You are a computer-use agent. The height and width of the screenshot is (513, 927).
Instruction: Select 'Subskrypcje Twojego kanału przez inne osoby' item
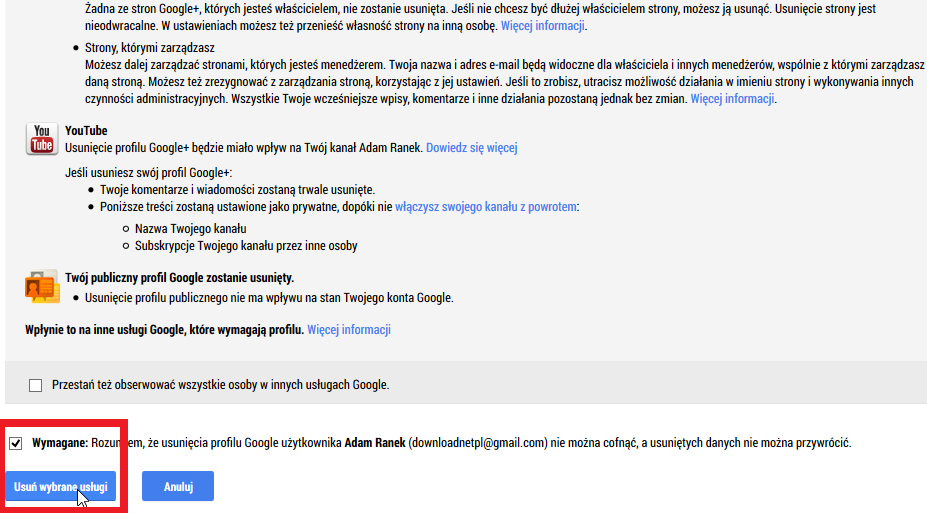point(246,246)
